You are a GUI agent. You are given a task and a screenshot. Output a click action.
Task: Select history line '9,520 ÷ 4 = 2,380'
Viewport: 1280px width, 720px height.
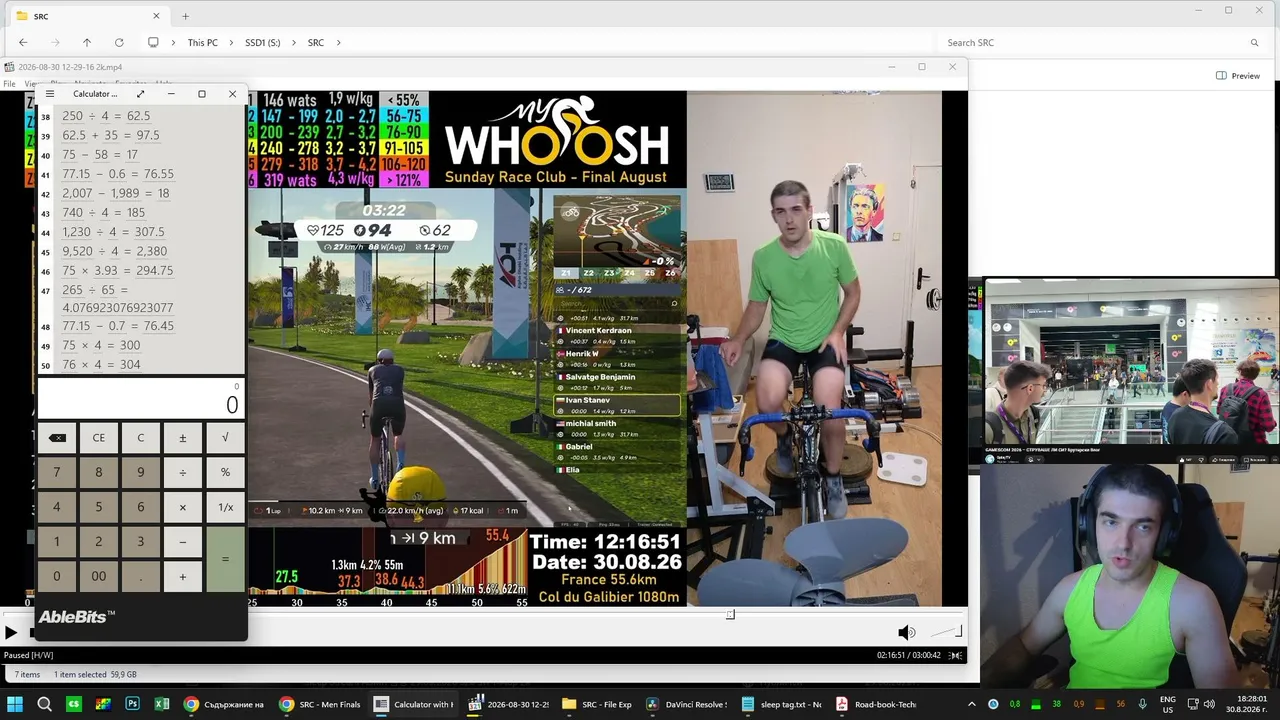click(x=115, y=251)
